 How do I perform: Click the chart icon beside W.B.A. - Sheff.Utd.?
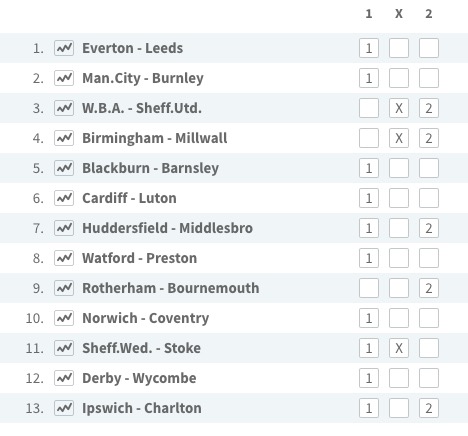(64, 108)
